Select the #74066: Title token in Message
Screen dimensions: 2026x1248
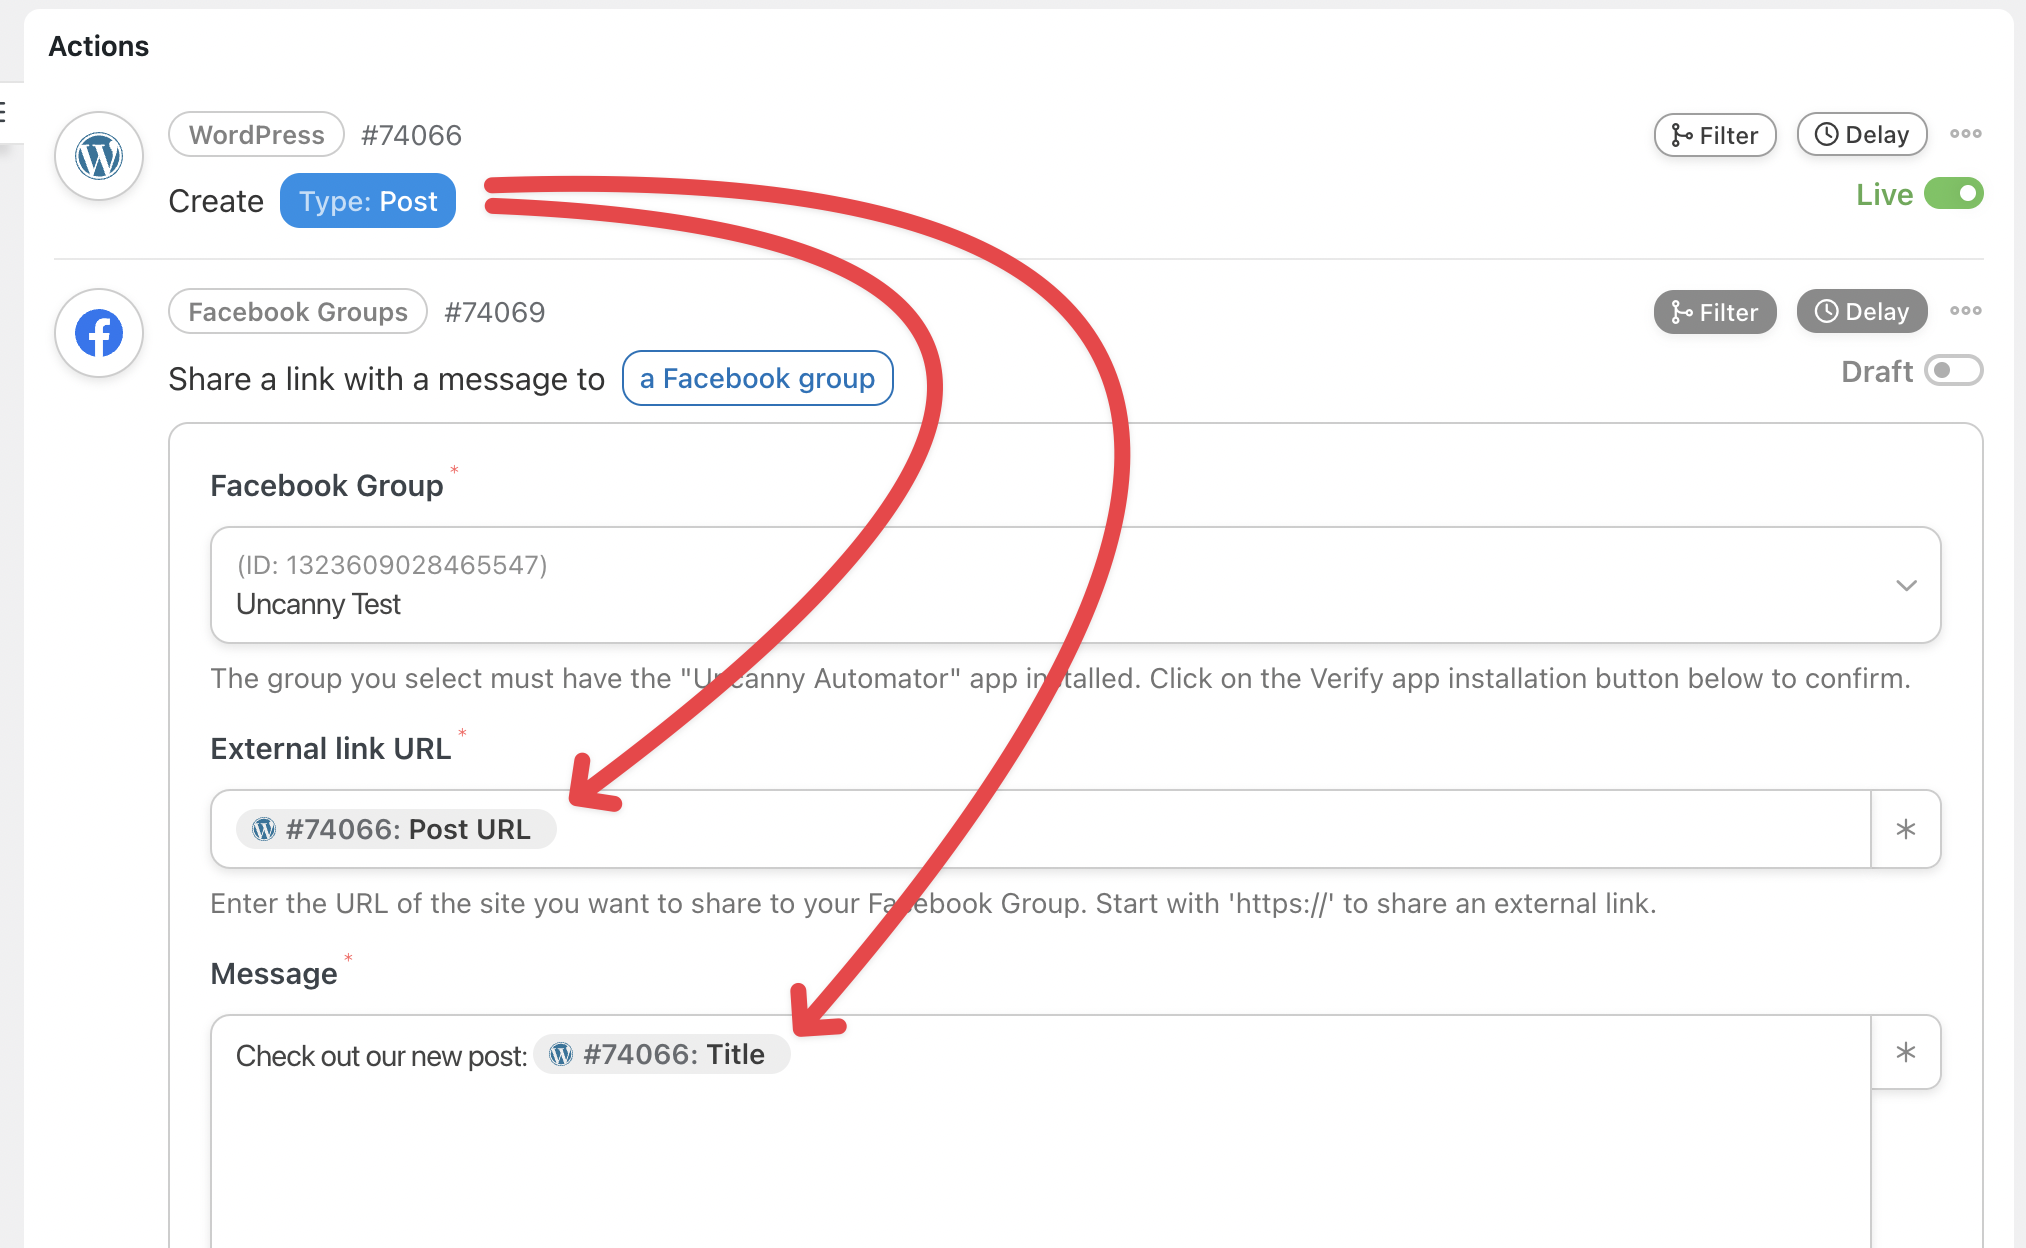point(661,1054)
